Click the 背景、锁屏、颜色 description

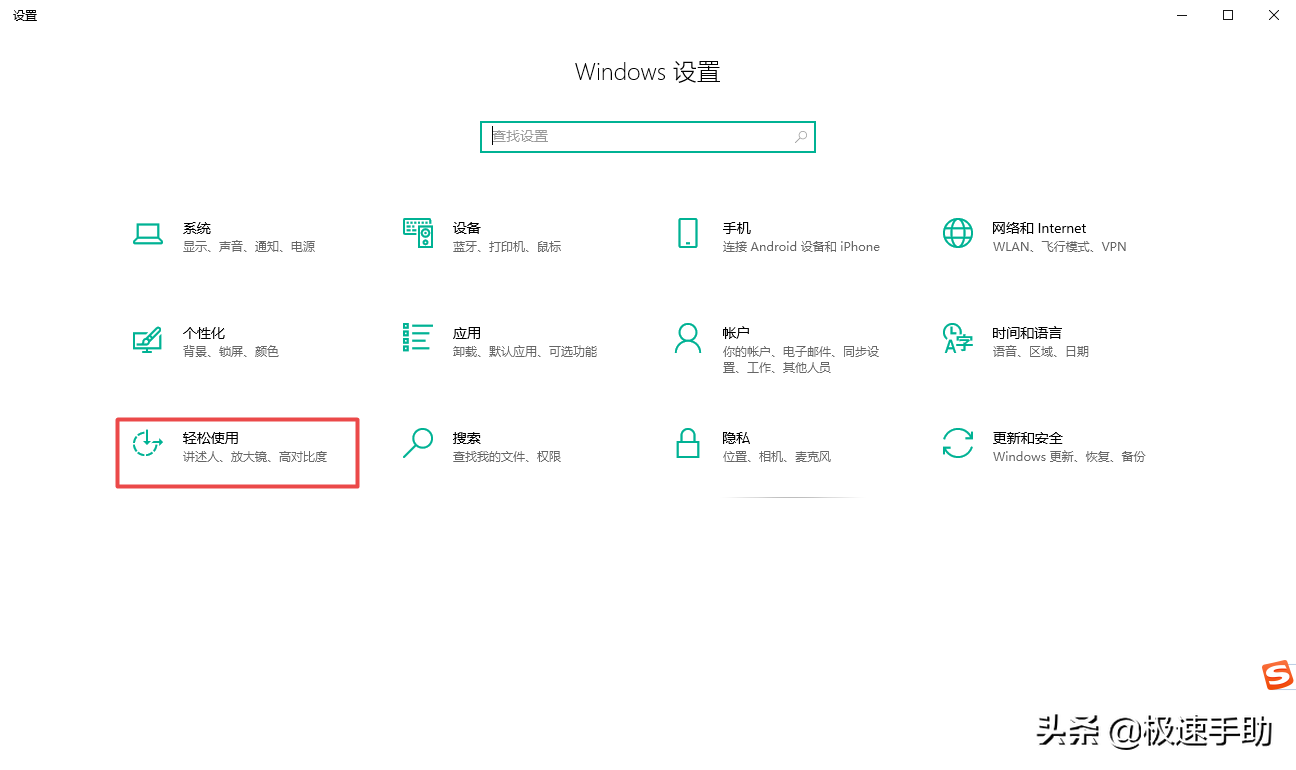(231, 352)
